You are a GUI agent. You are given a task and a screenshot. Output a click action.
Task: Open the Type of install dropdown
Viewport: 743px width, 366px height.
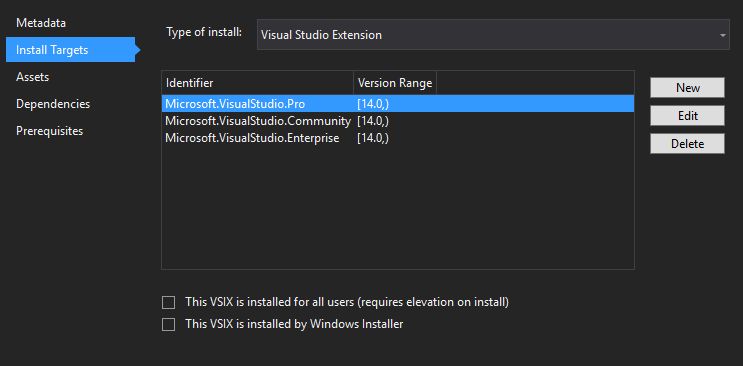(493, 35)
